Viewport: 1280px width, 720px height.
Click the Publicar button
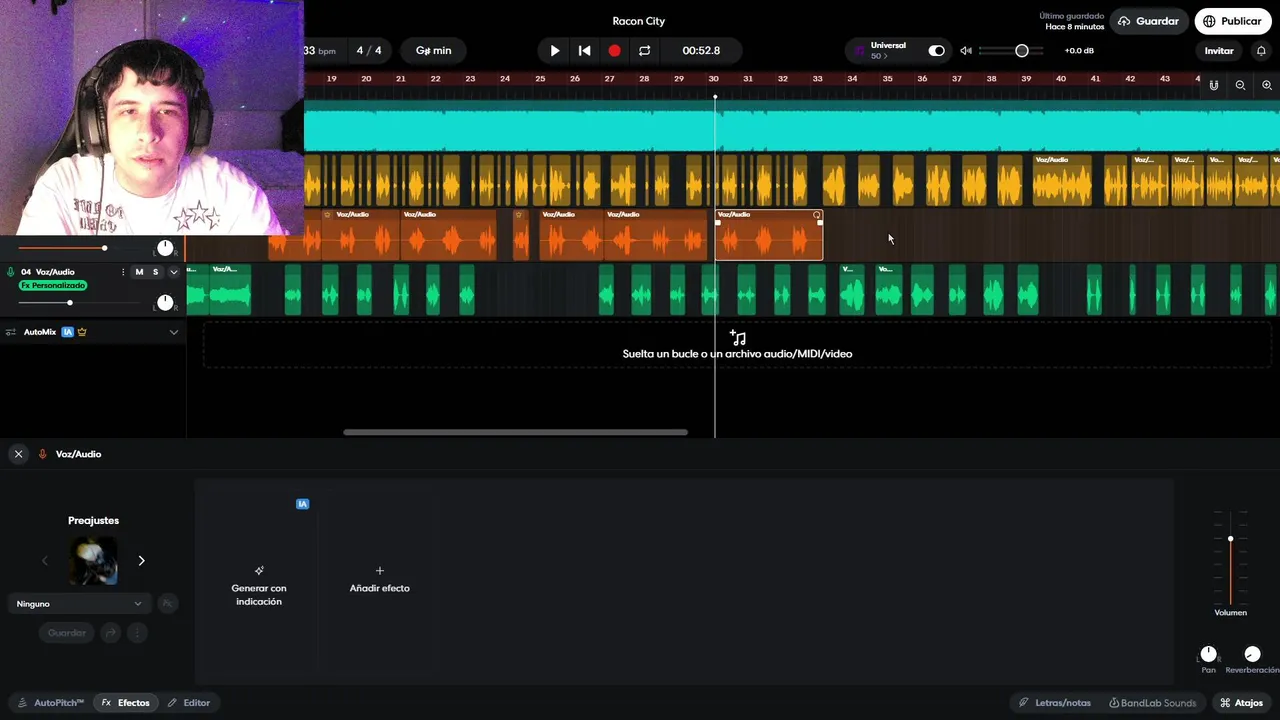point(1232,21)
